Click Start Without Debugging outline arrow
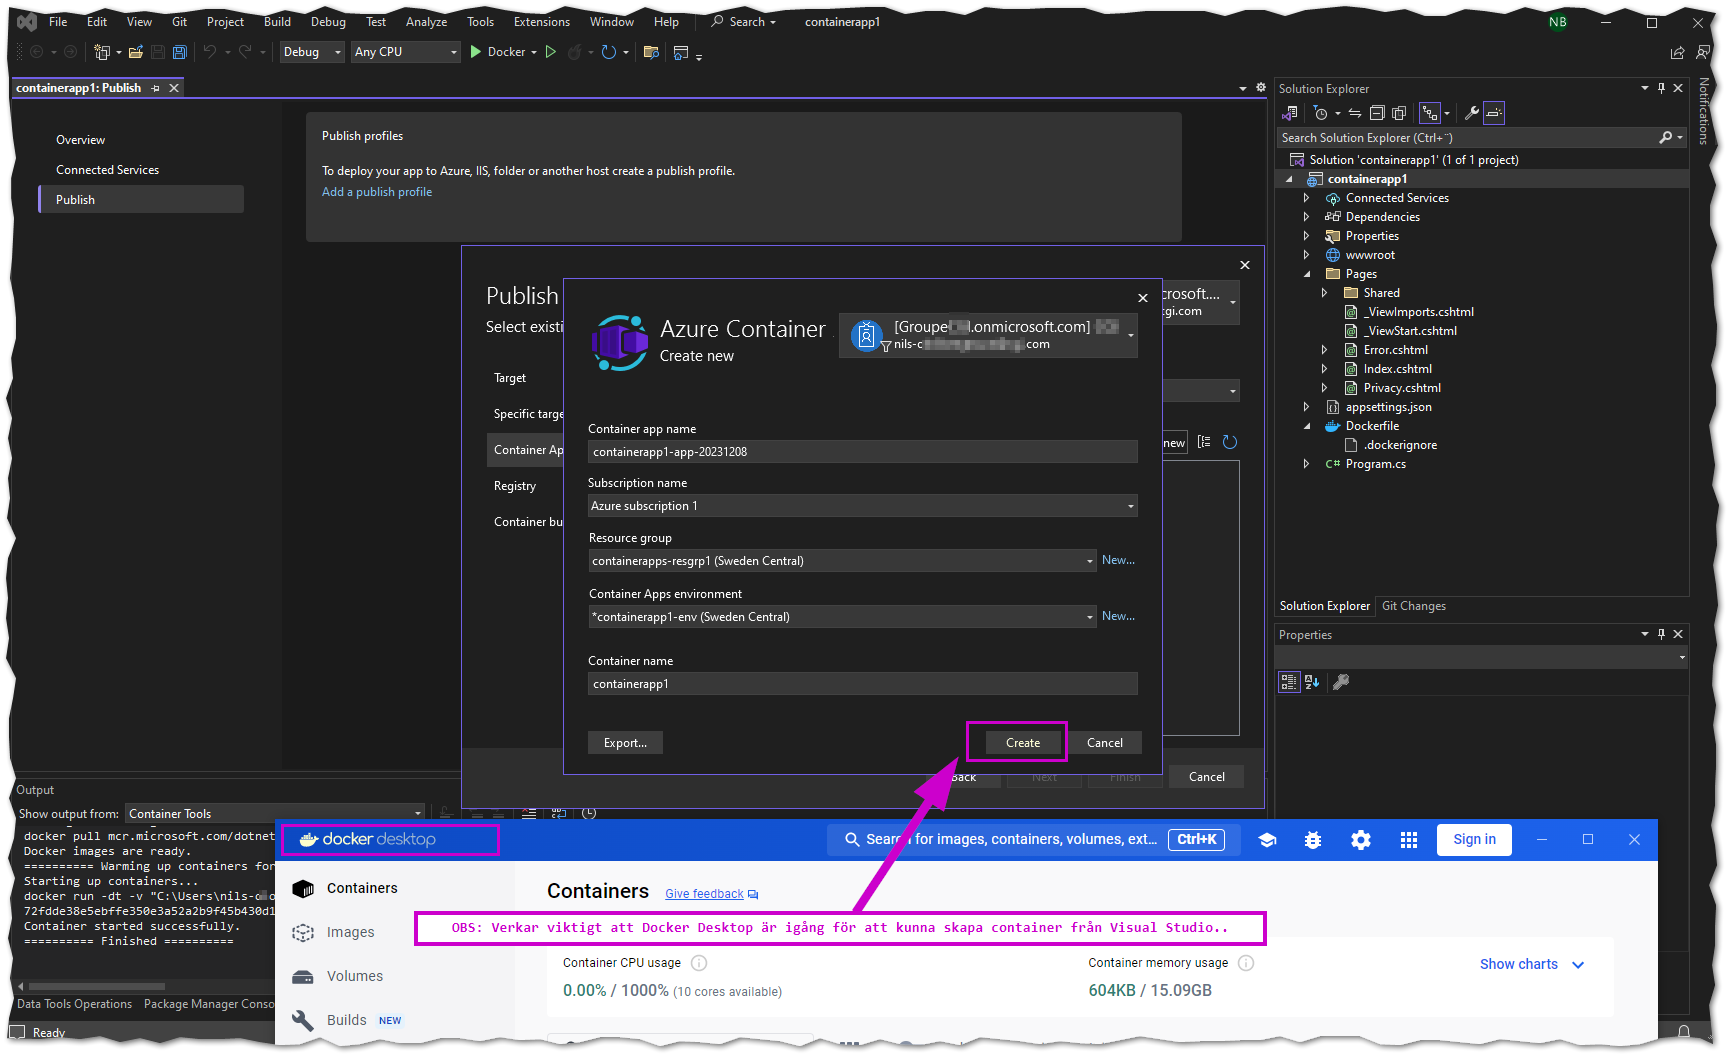This screenshot has height=1056, width=1729. coord(550,52)
